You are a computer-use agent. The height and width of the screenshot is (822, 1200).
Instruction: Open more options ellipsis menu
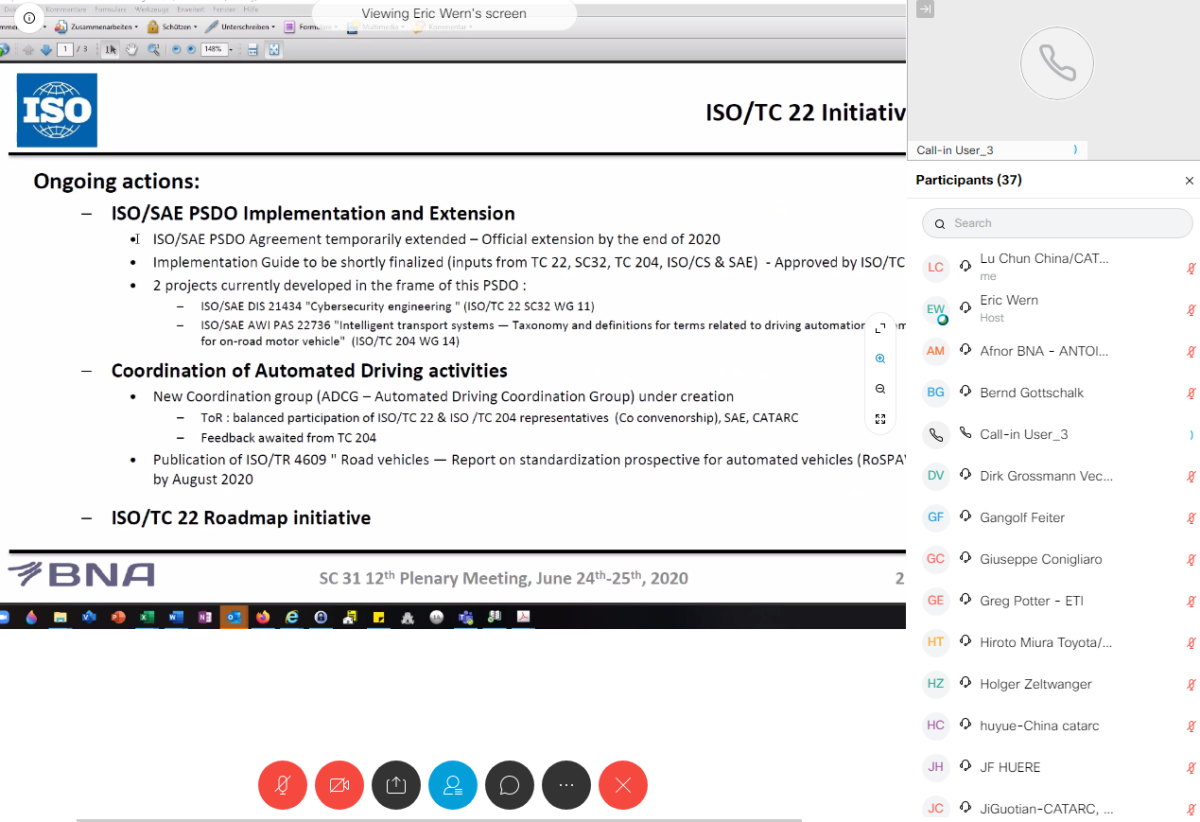[x=566, y=785]
